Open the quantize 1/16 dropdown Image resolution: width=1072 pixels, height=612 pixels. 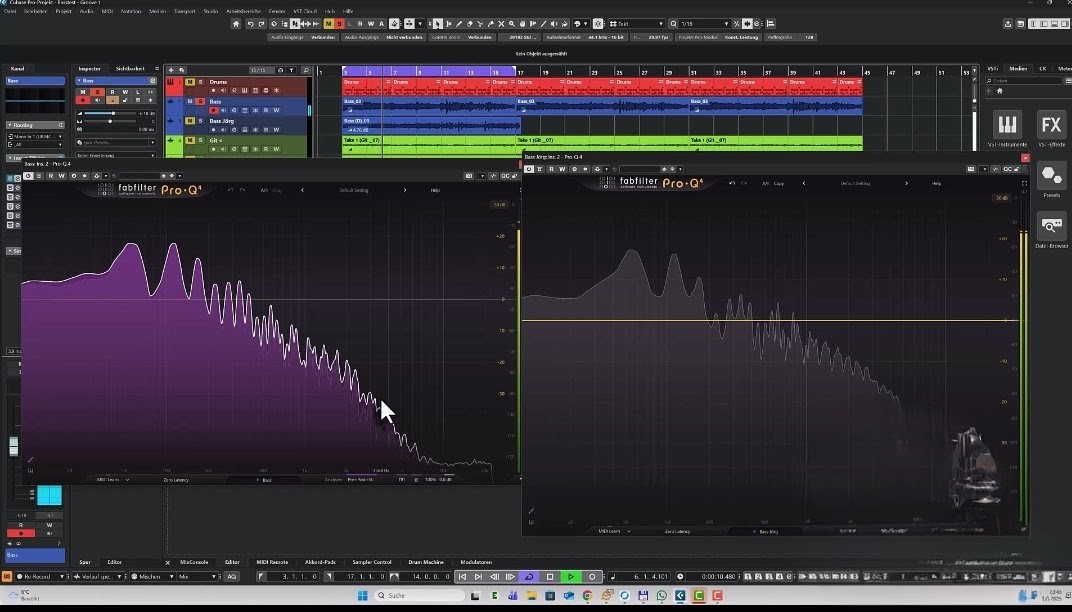(x=704, y=23)
